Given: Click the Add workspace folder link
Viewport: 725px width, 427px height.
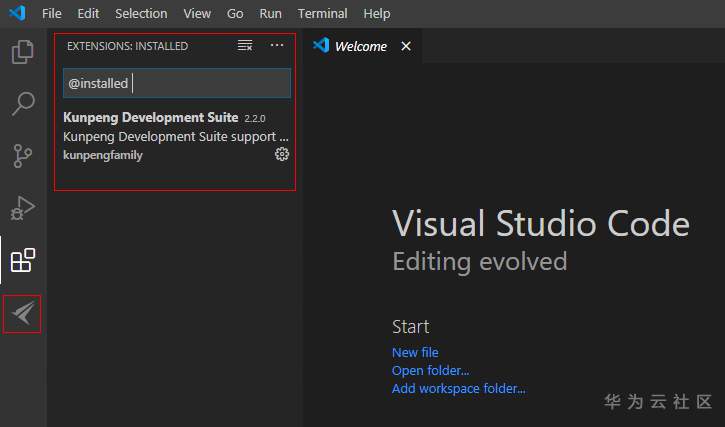Looking at the screenshot, I should (458, 388).
